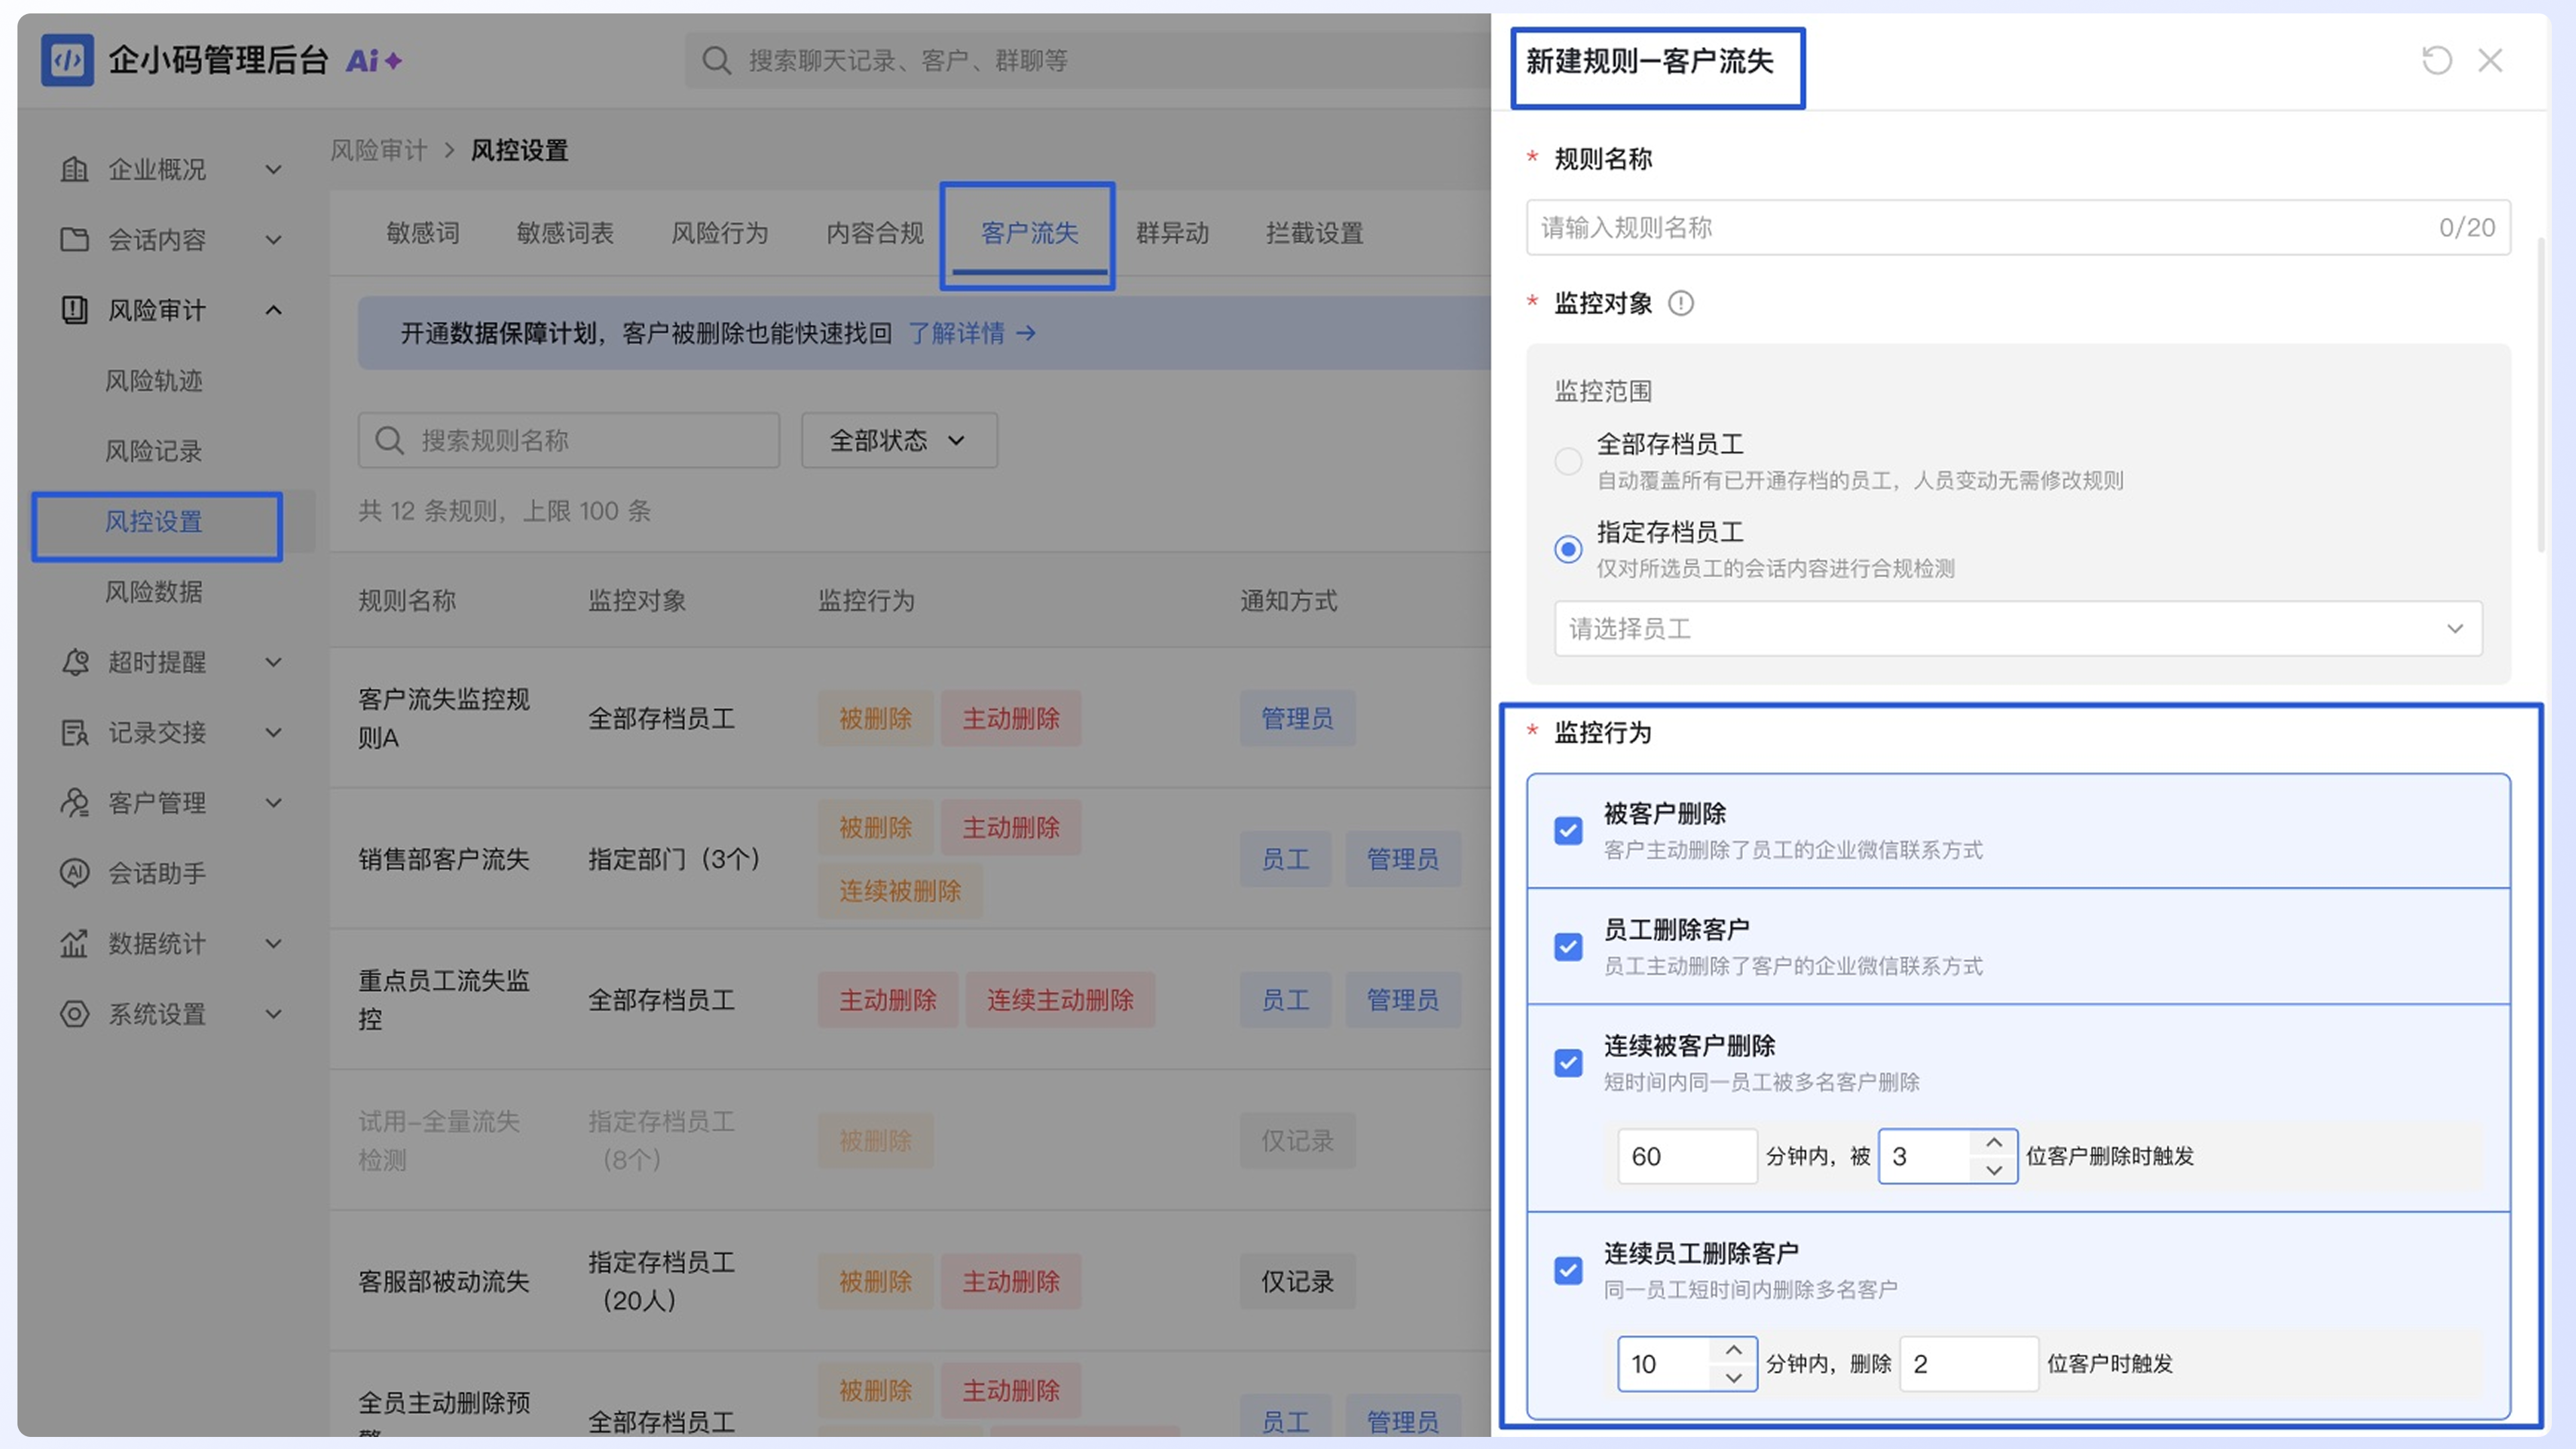The height and width of the screenshot is (1449, 2576).
Task: Click the 了解详情 link
Action: pos(956,333)
